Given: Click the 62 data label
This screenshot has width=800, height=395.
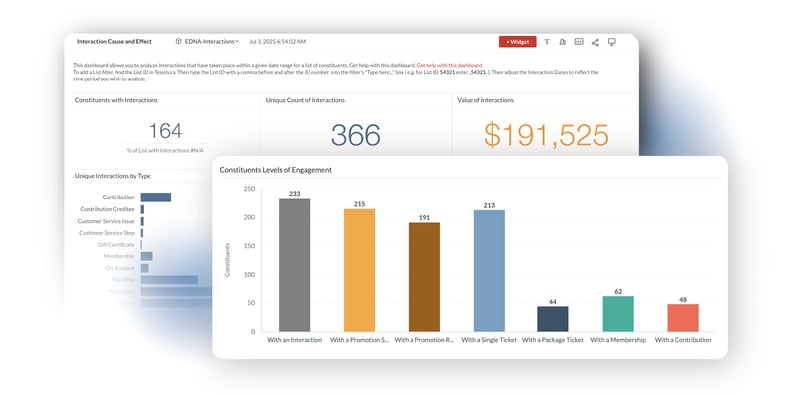Looking at the screenshot, I should (x=618, y=291).
